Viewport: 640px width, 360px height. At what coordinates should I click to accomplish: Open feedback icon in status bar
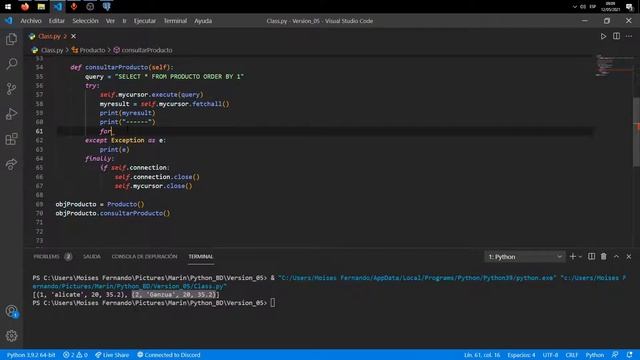[x=615, y=355]
